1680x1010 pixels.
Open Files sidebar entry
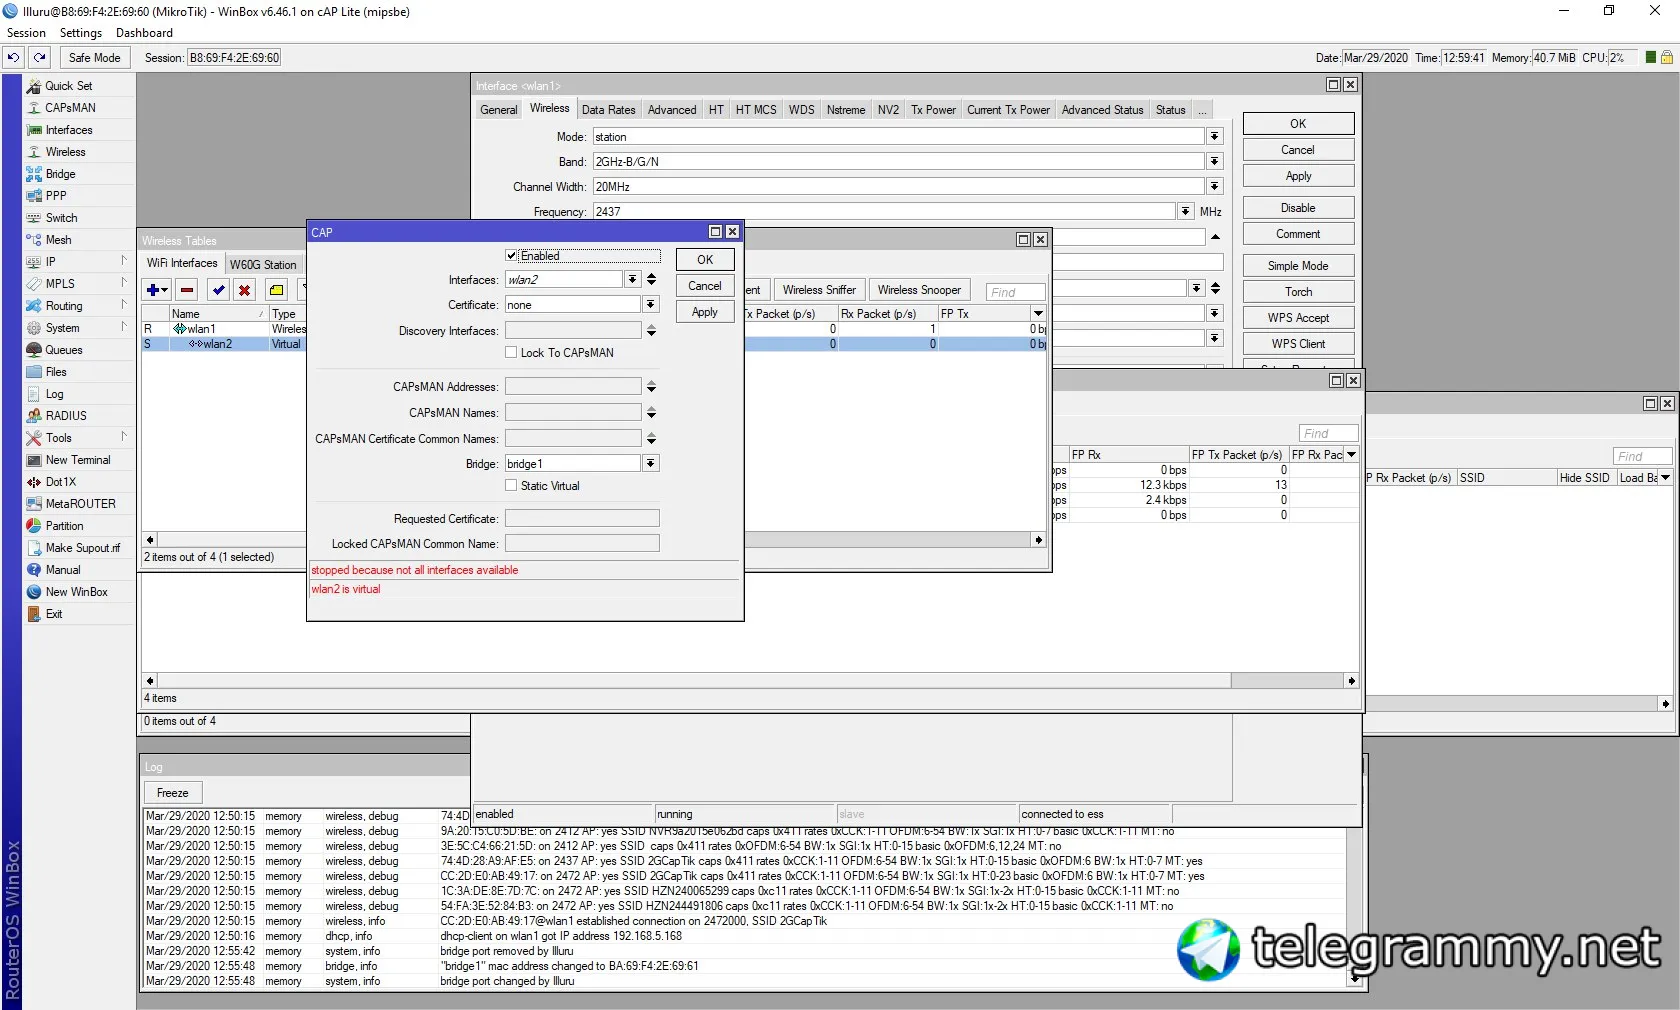click(56, 372)
